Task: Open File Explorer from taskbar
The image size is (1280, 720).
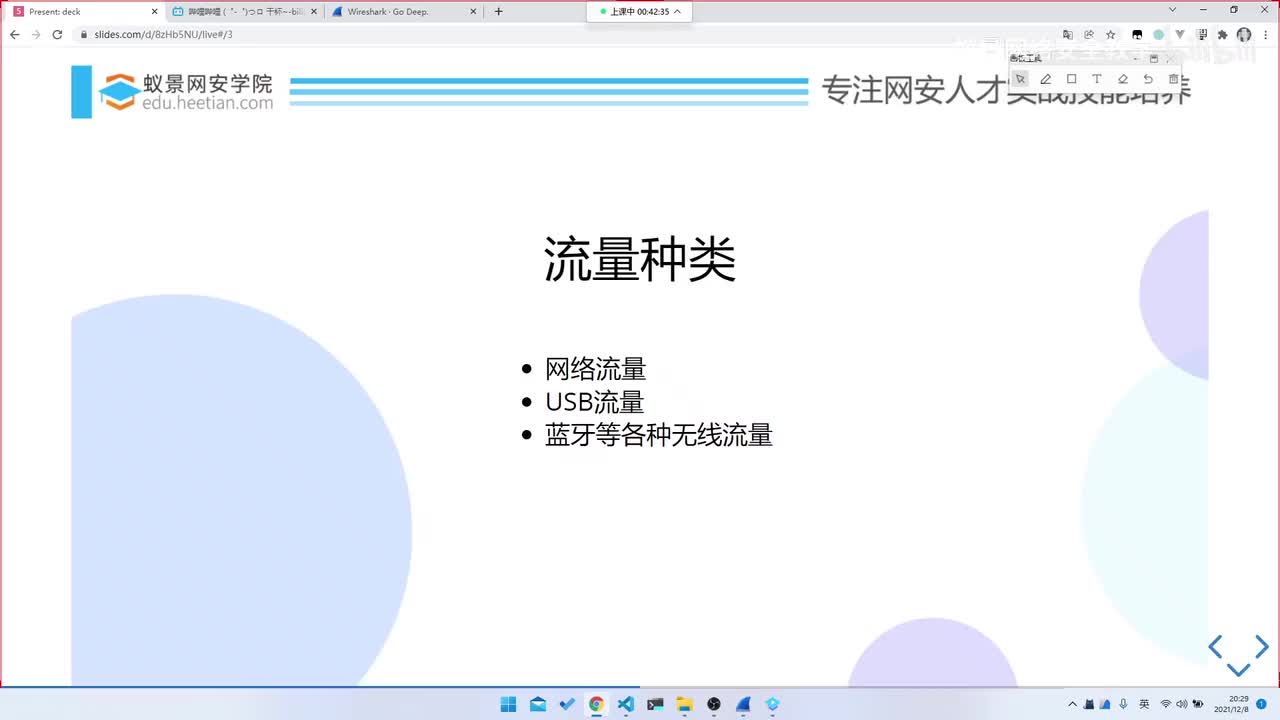Action: pyautogui.click(x=684, y=704)
